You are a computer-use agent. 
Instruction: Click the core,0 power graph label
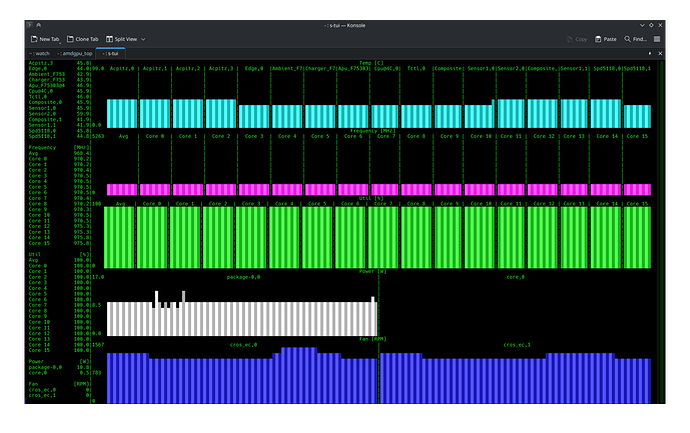[x=515, y=277]
